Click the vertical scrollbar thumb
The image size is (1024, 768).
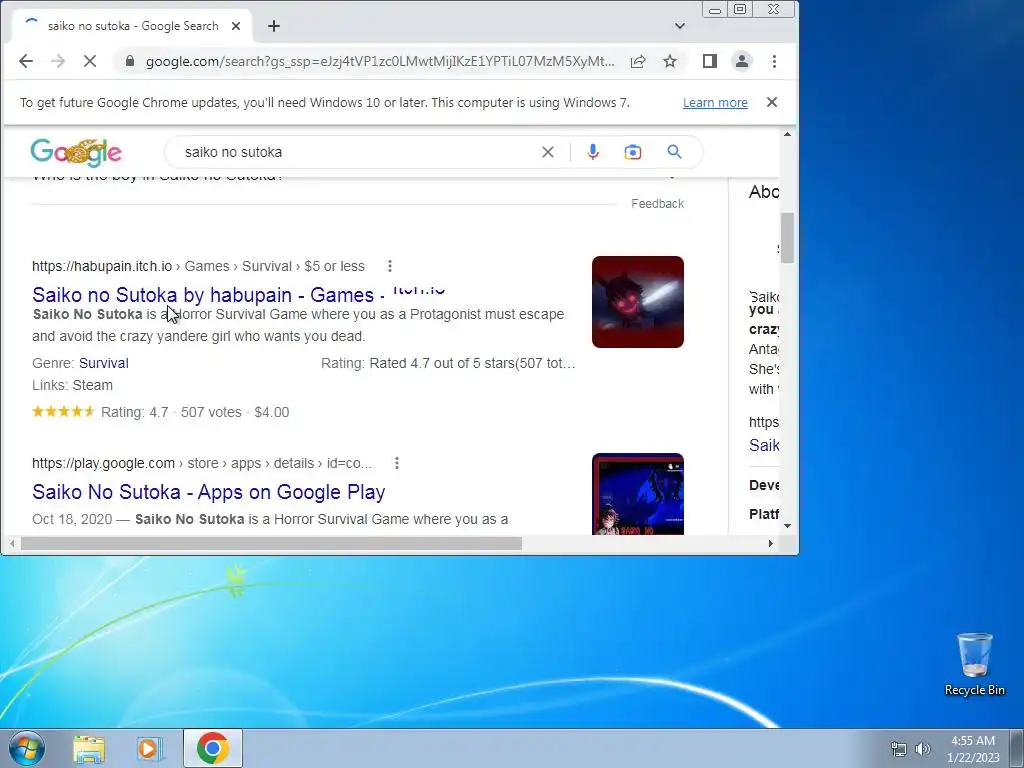click(x=787, y=238)
